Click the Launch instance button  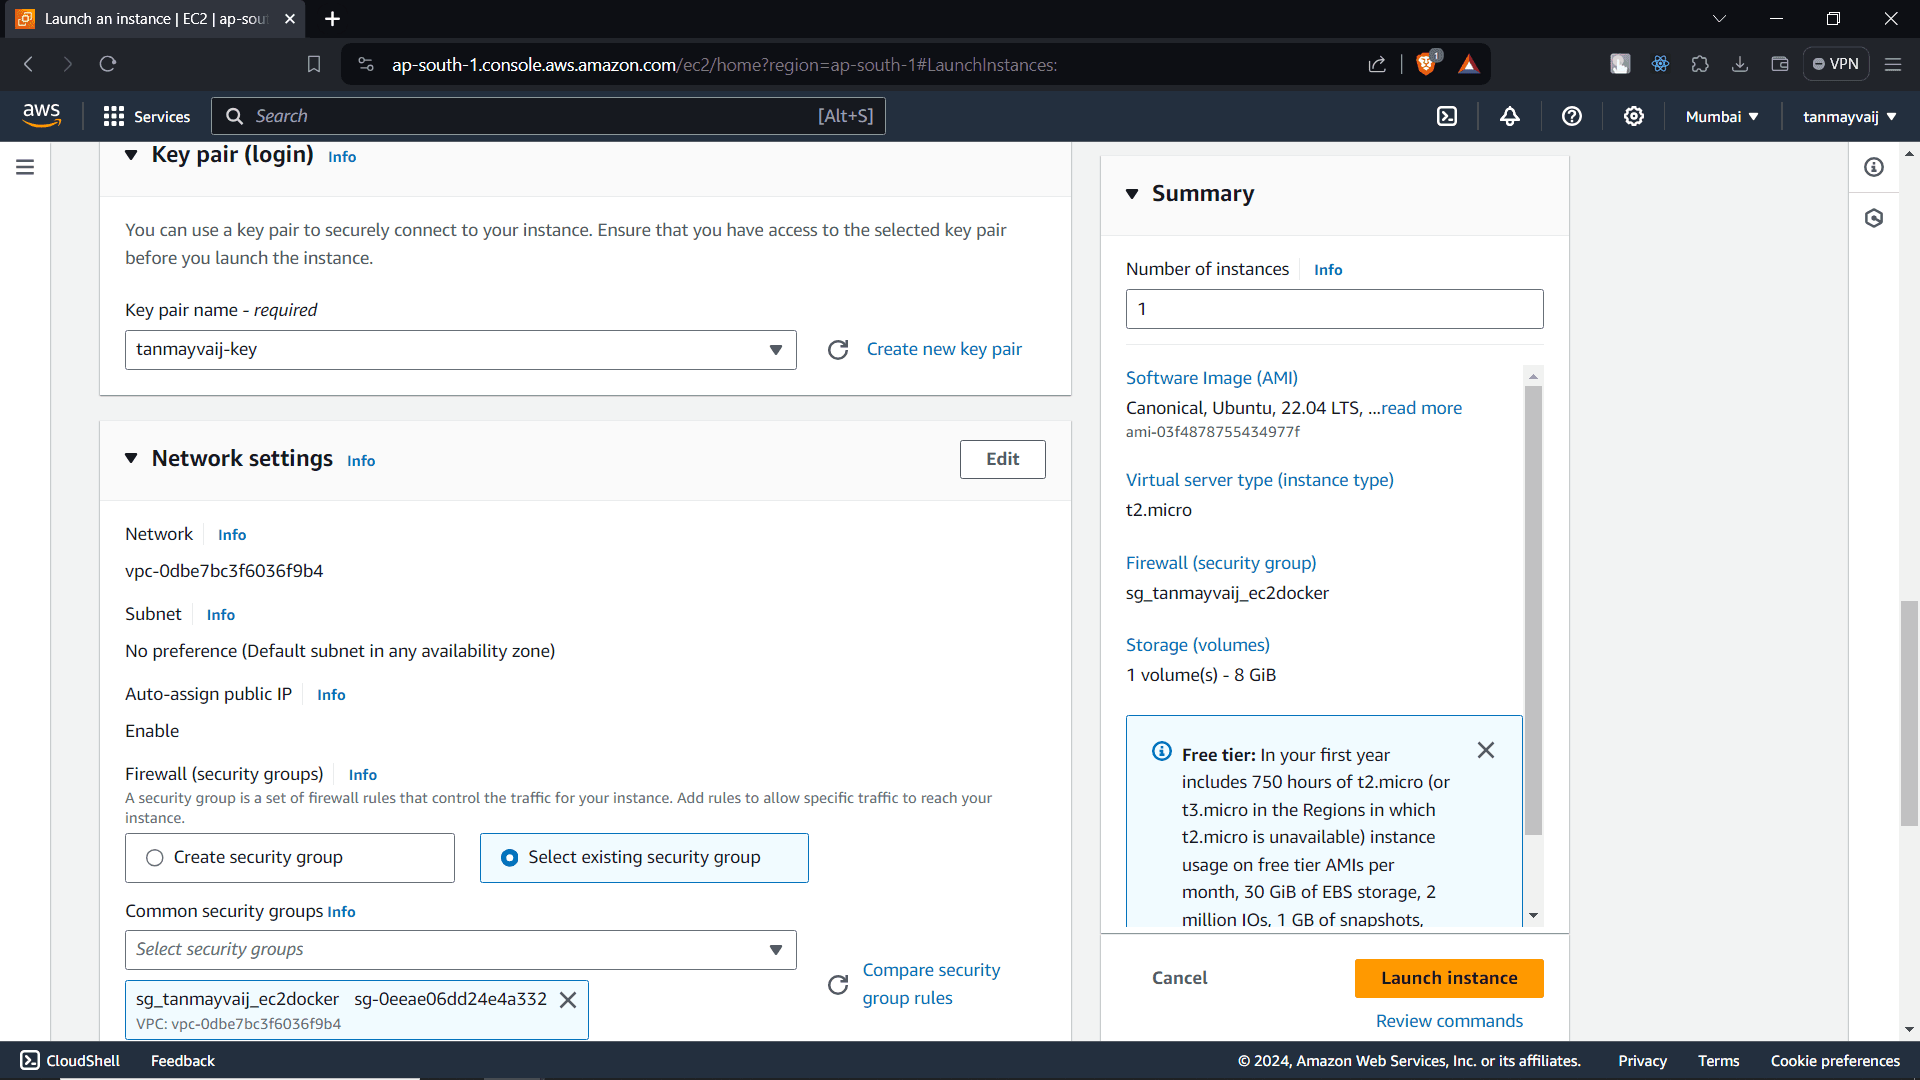(1448, 978)
